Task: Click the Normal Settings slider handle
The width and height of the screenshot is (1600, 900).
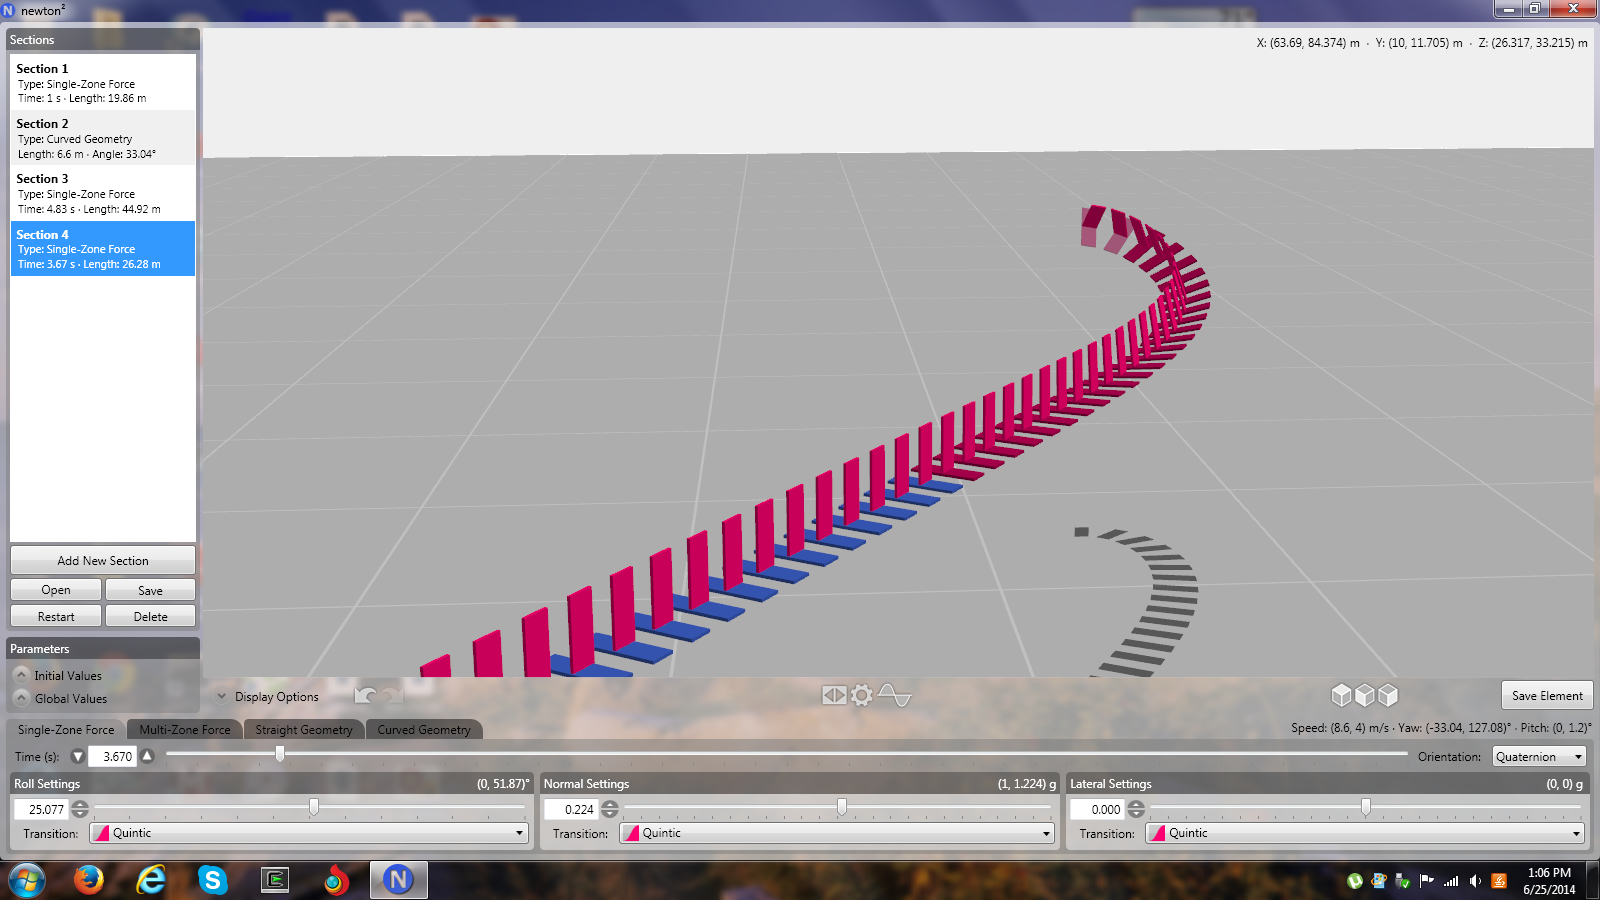Action: tap(842, 807)
